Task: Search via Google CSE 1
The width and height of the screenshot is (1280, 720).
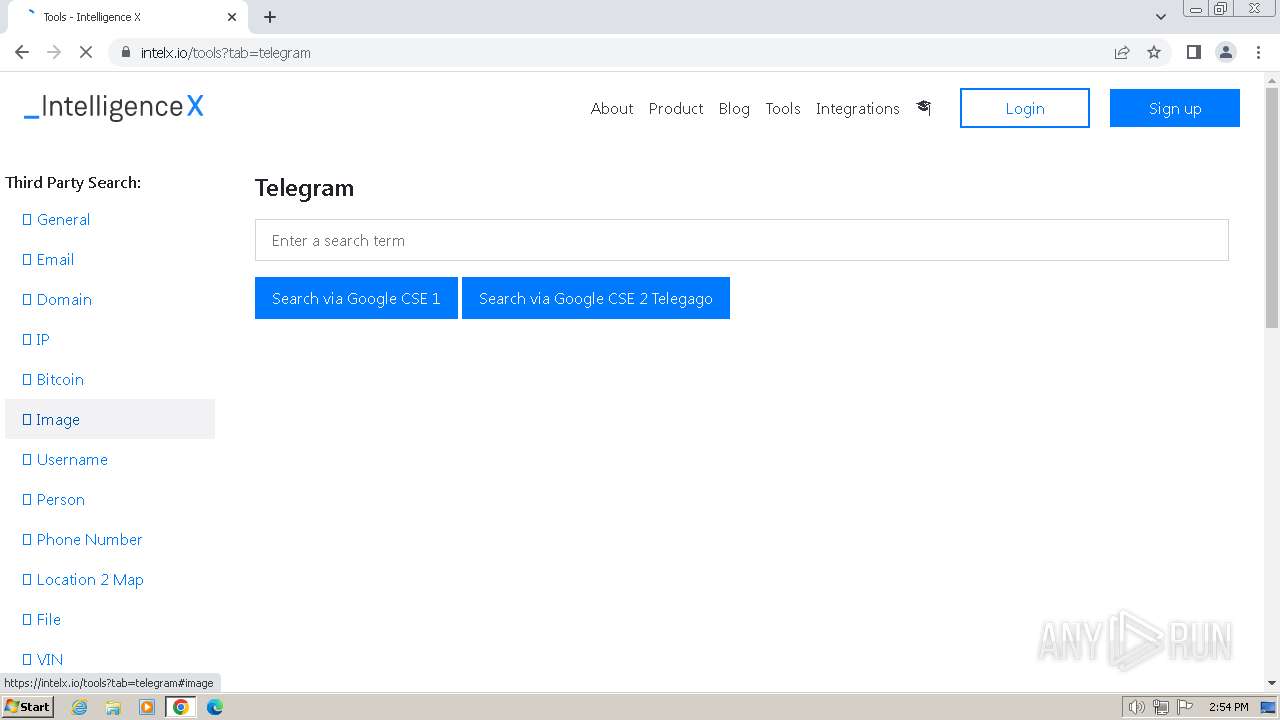Action: click(x=356, y=298)
